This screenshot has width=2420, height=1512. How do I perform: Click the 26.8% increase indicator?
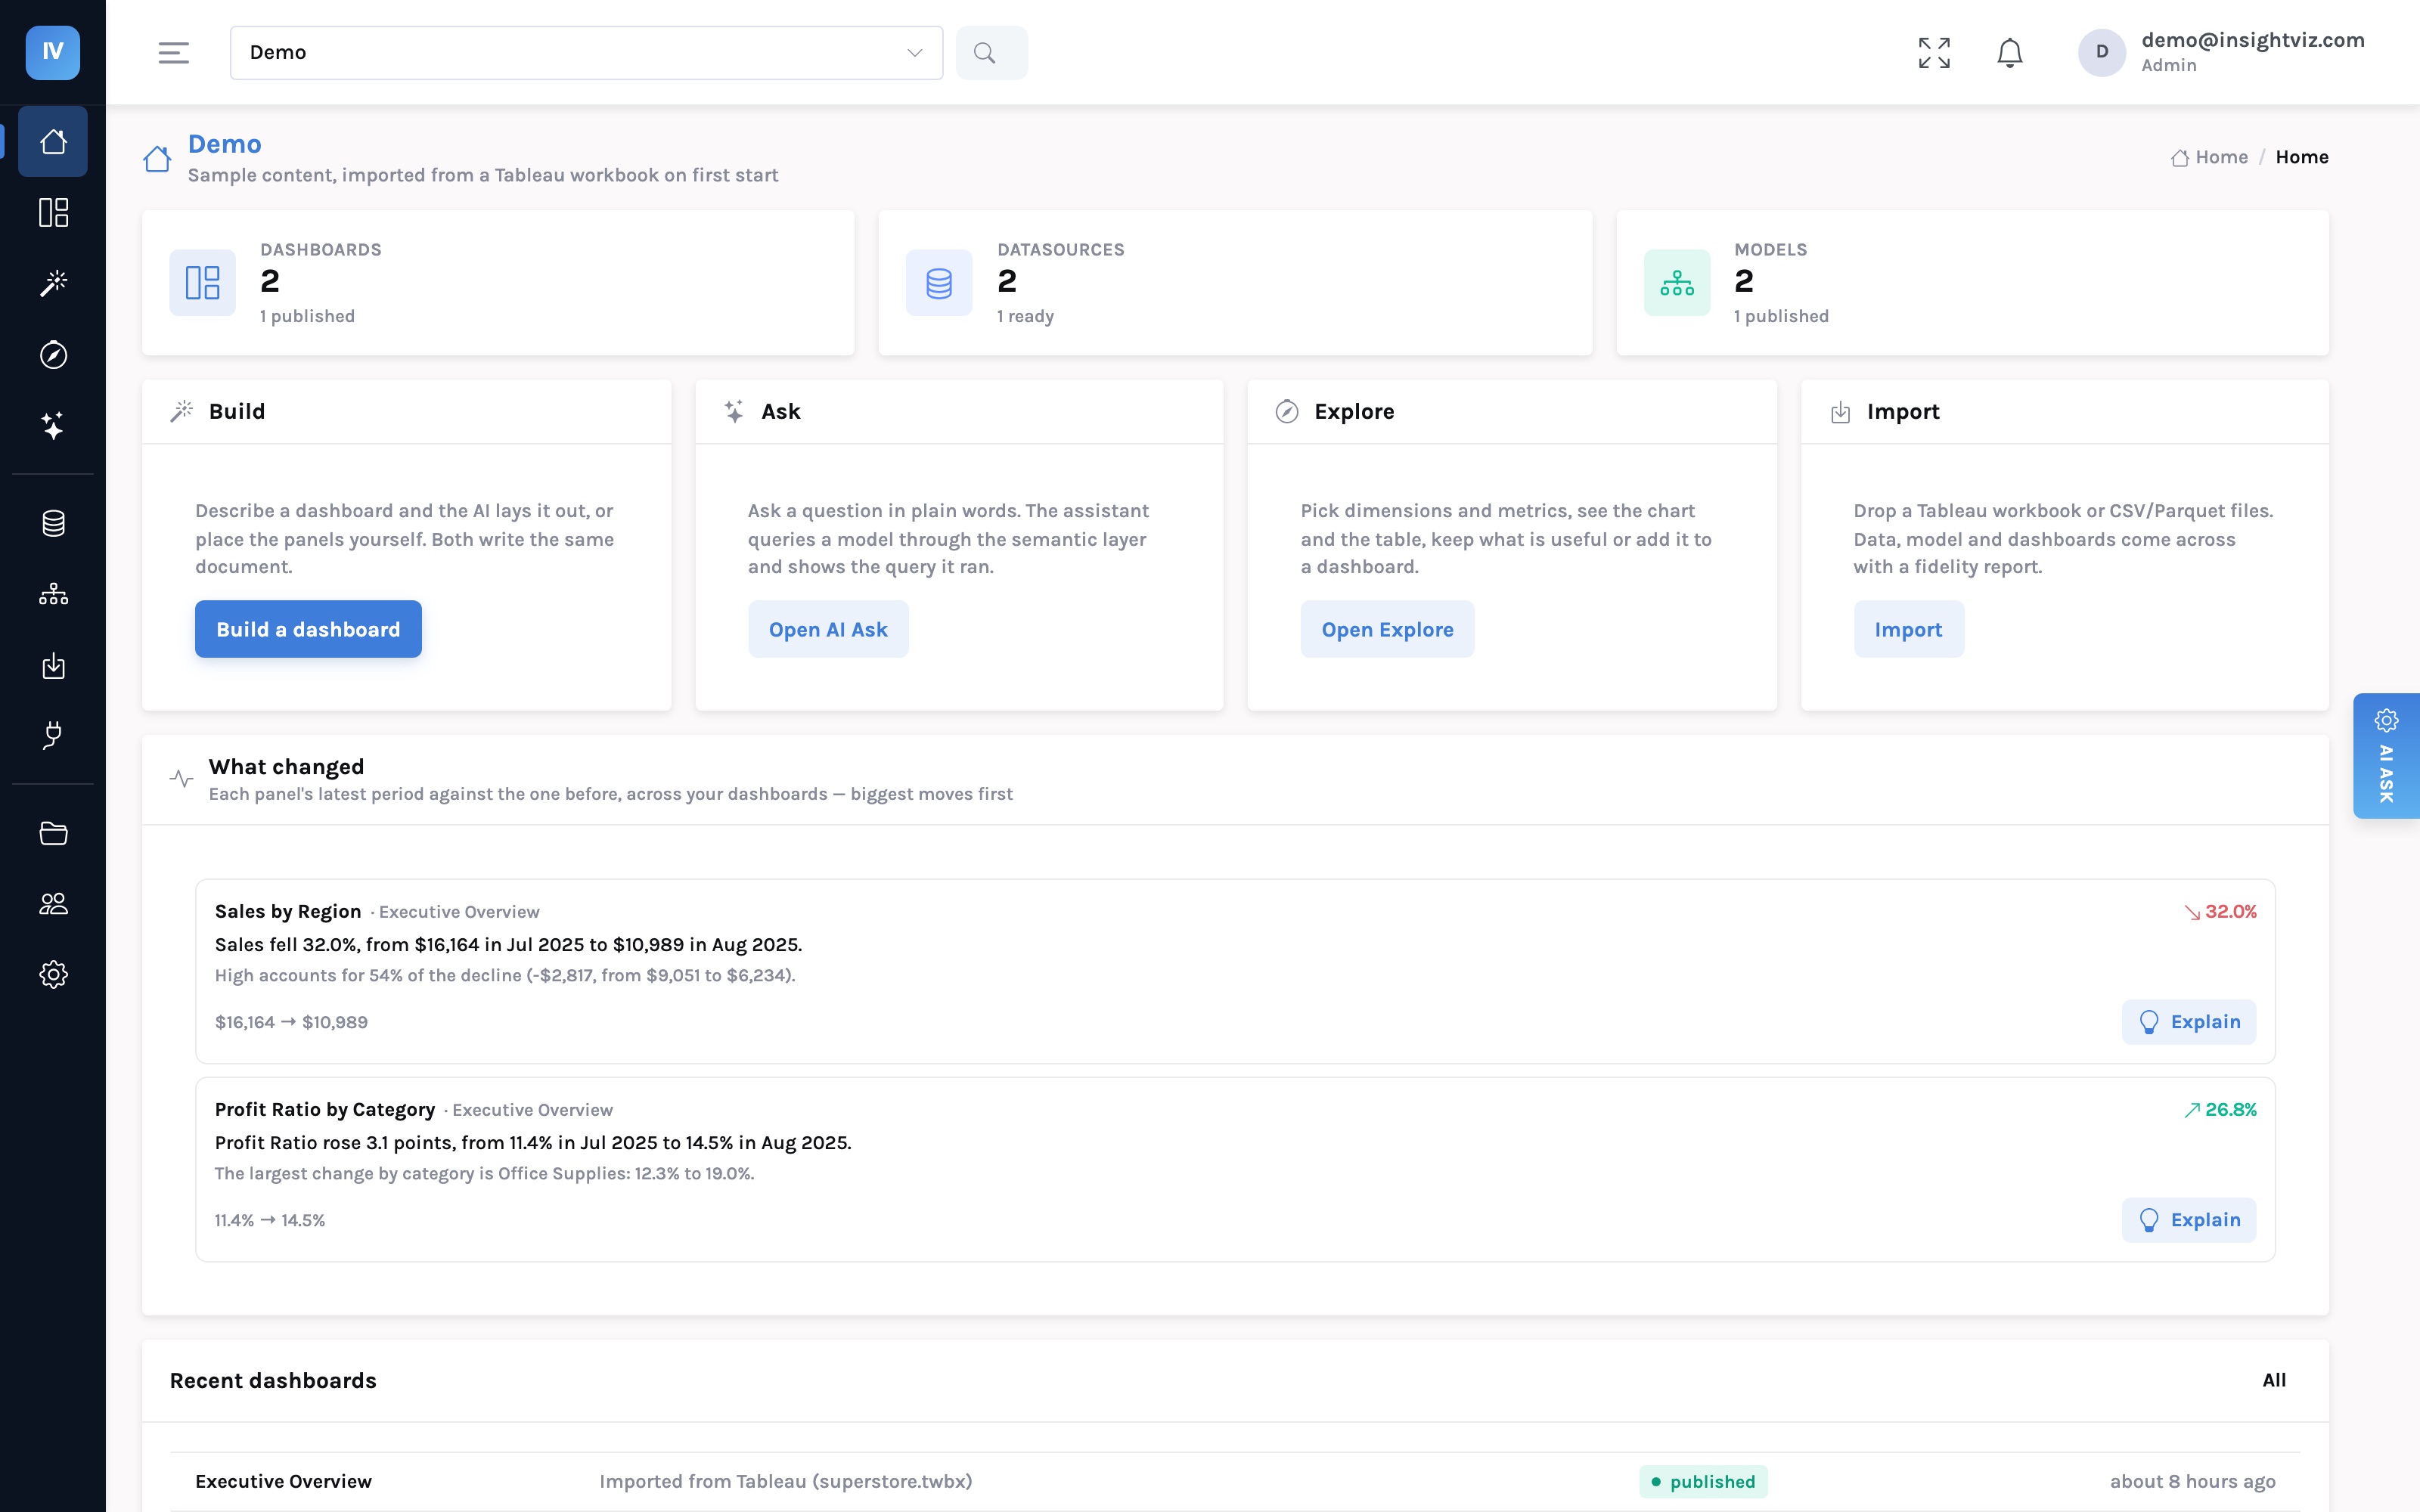(2220, 1109)
